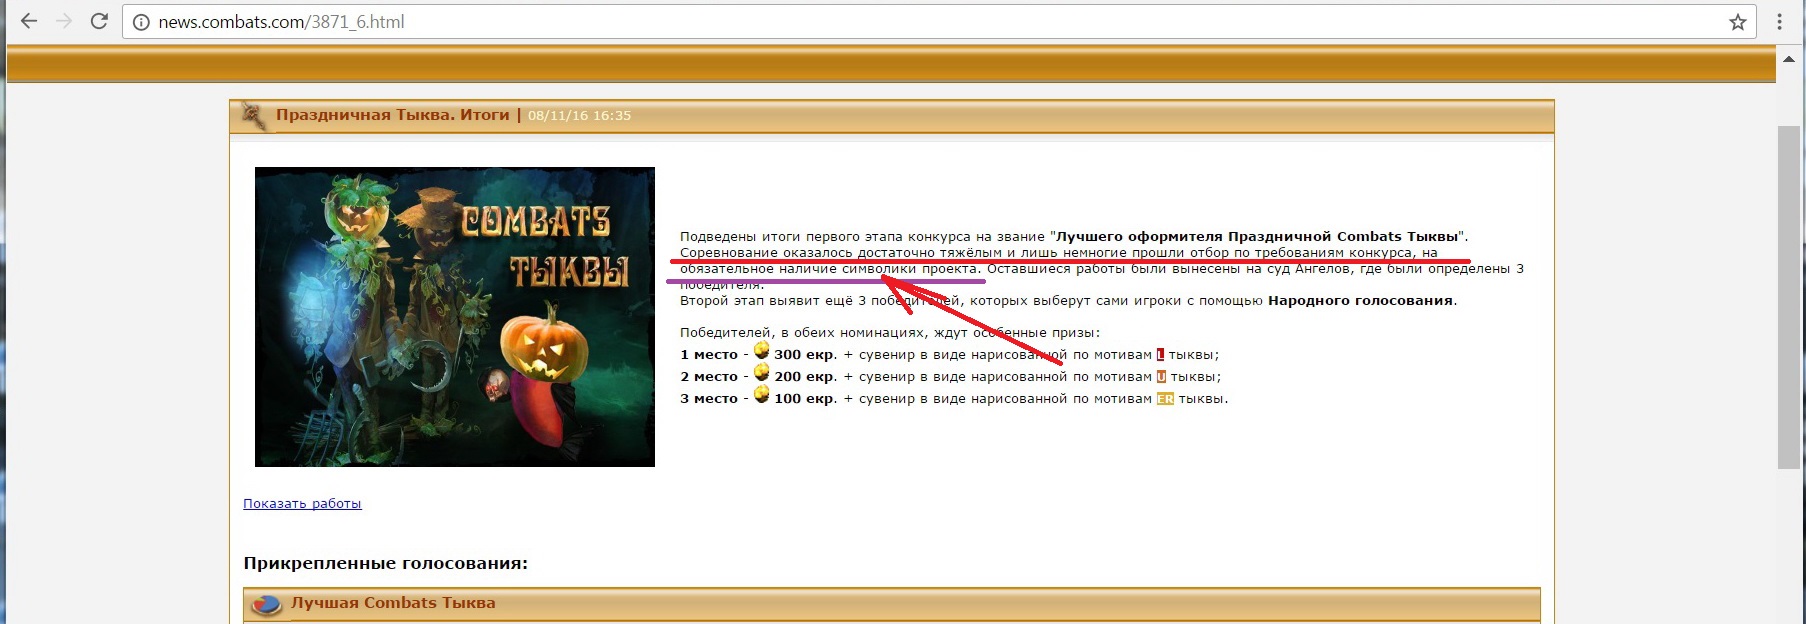The width and height of the screenshot is (1806, 624).
Task: Click the address bar URL field
Action: click(x=900, y=22)
